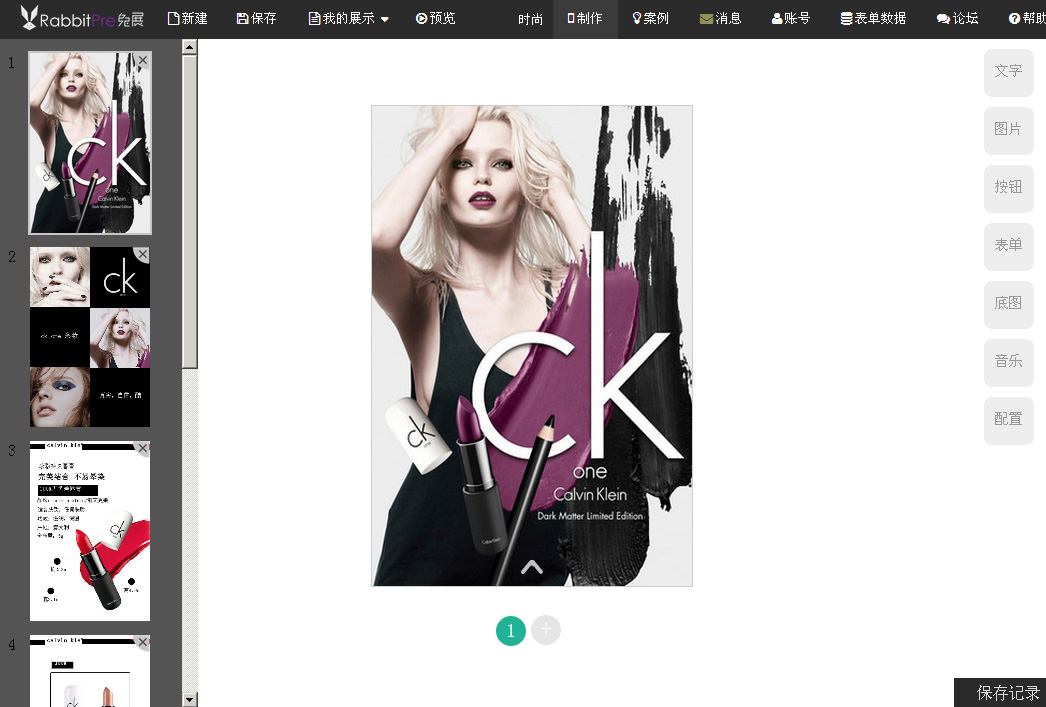Select the page 2 thumbnail

90,337
